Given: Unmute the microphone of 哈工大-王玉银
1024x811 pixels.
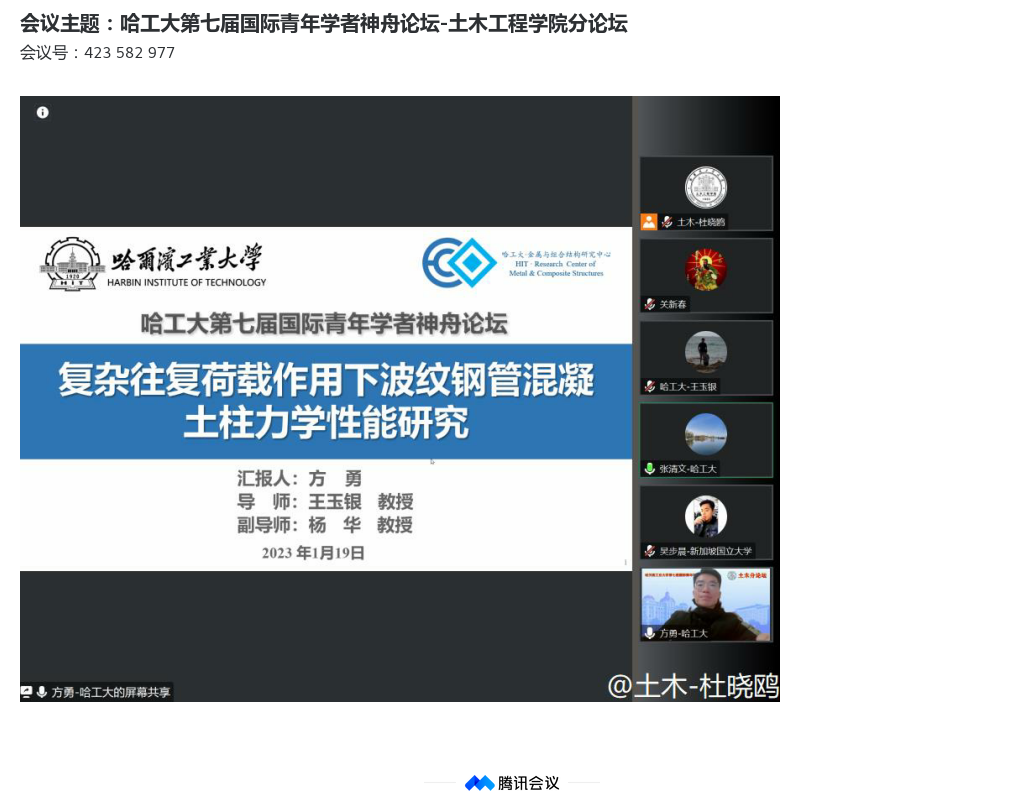Looking at the screenshot, I should click(650, 387).
